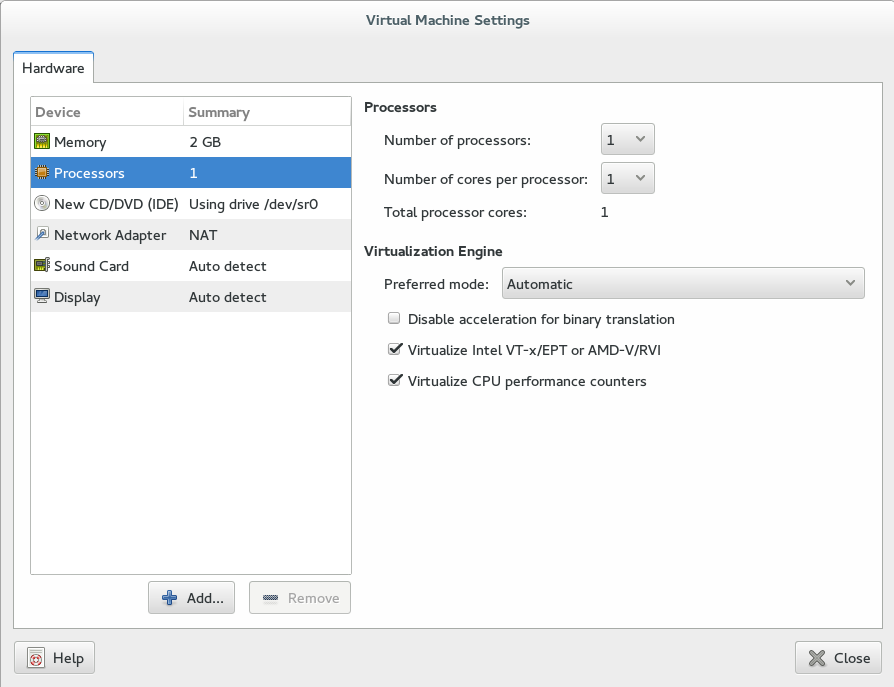Click the plus icon on Add button

(170, 598)
